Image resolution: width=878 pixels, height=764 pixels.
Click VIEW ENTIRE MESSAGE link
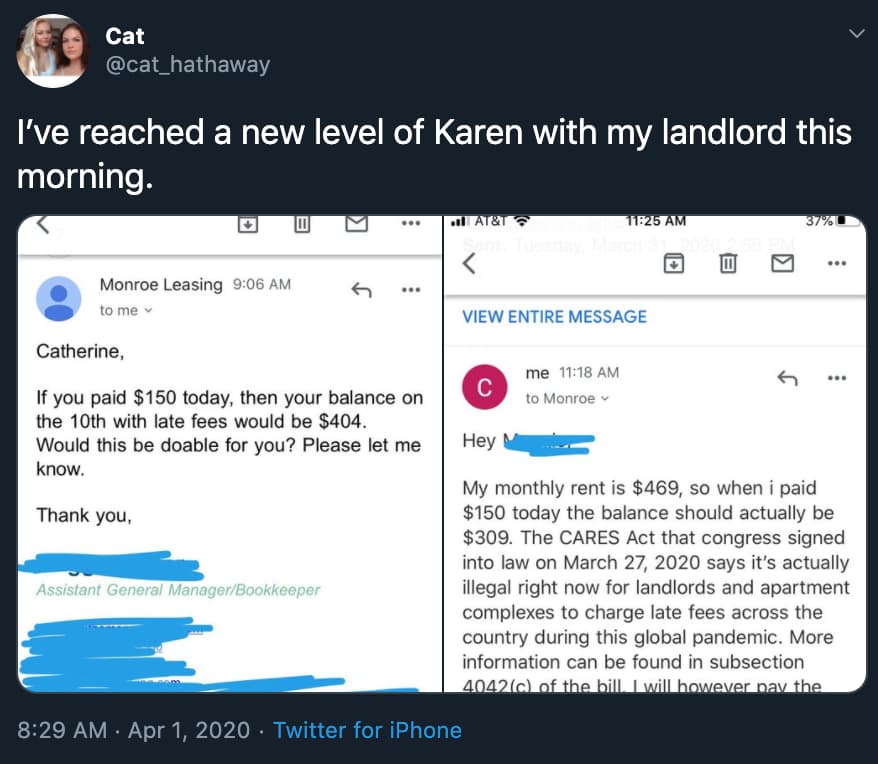554,317
